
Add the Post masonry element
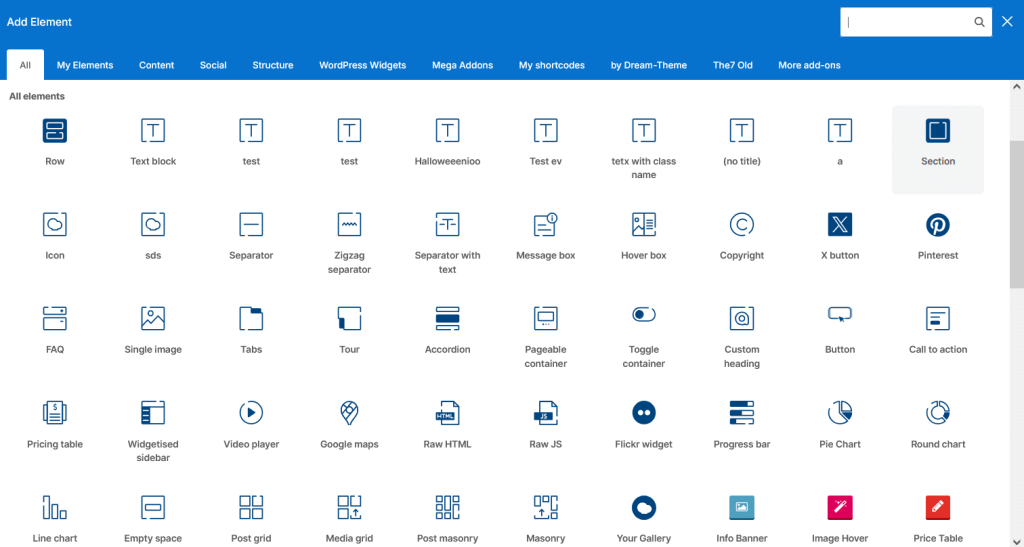447,519
